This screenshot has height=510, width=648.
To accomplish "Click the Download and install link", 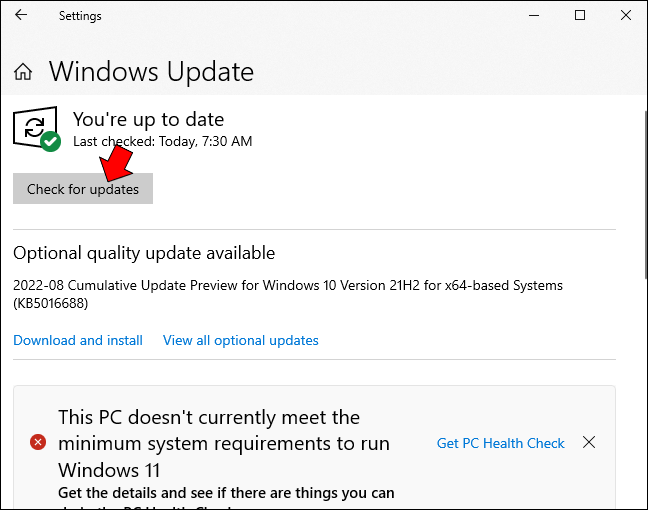I will tap(78, 340).
